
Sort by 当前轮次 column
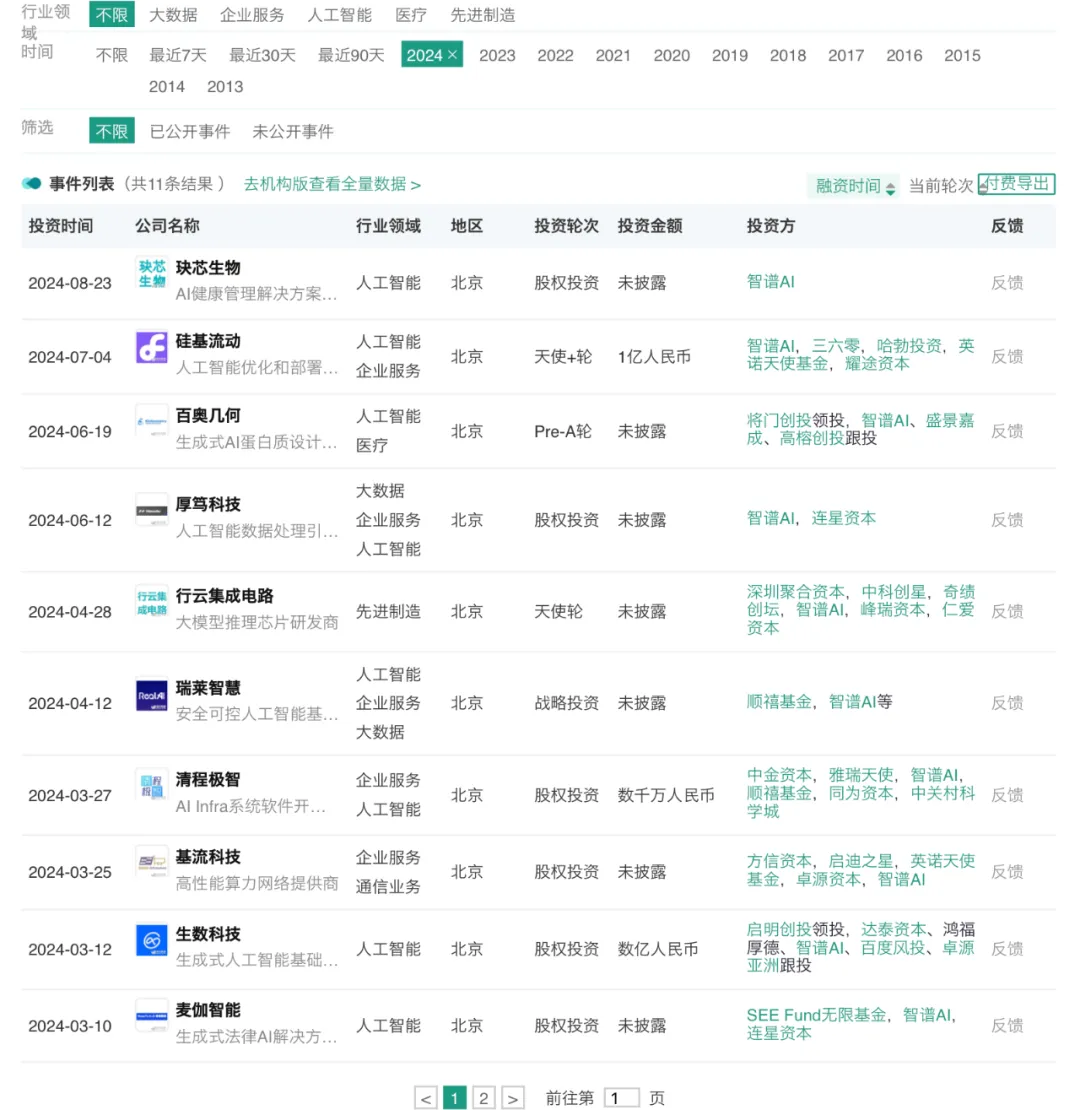tap(940, 186)
